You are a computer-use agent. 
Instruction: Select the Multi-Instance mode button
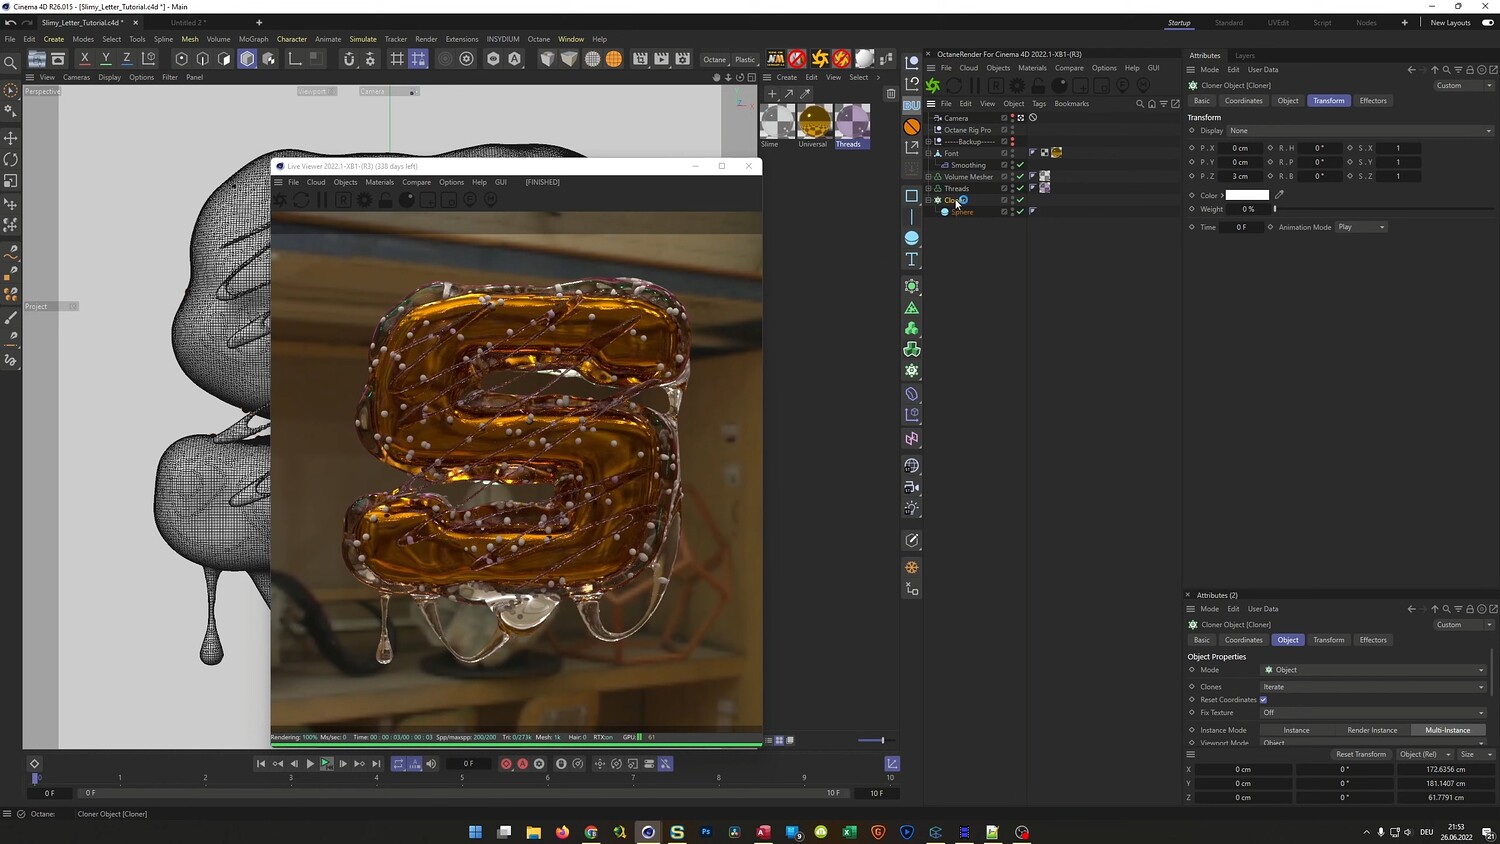click(x=1448, y=730)
